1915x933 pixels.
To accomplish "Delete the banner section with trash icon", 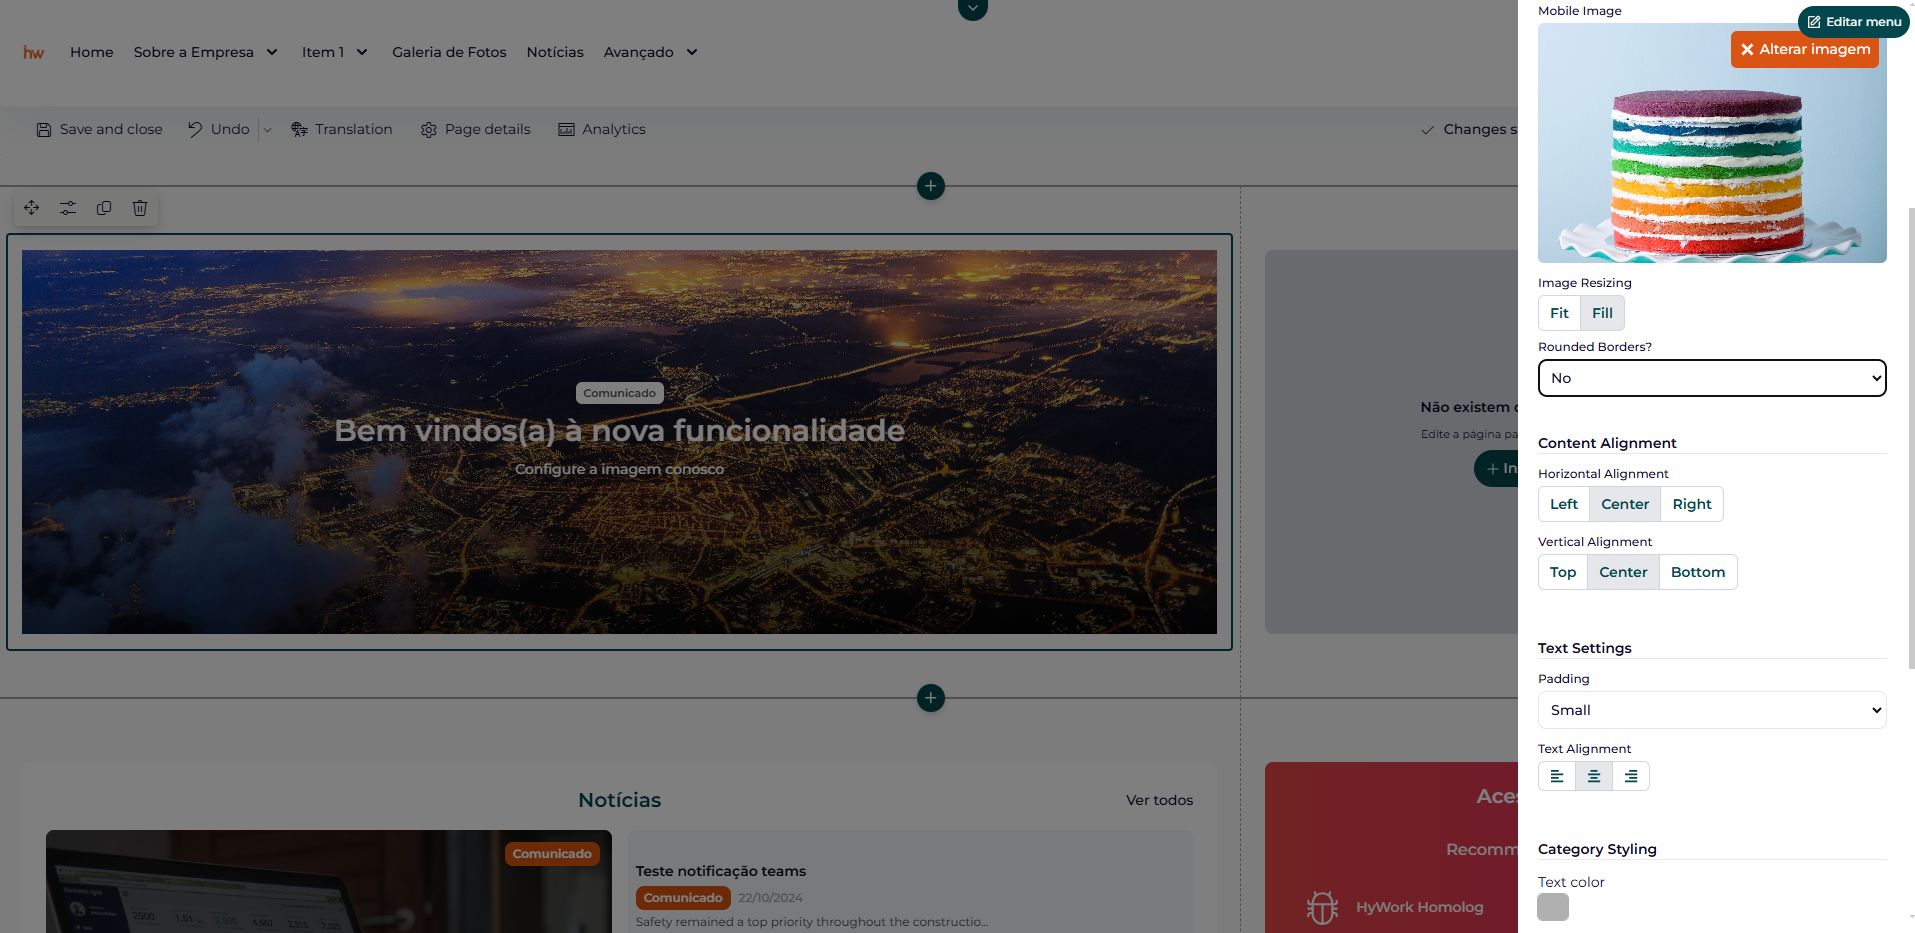I will (140, 208).
